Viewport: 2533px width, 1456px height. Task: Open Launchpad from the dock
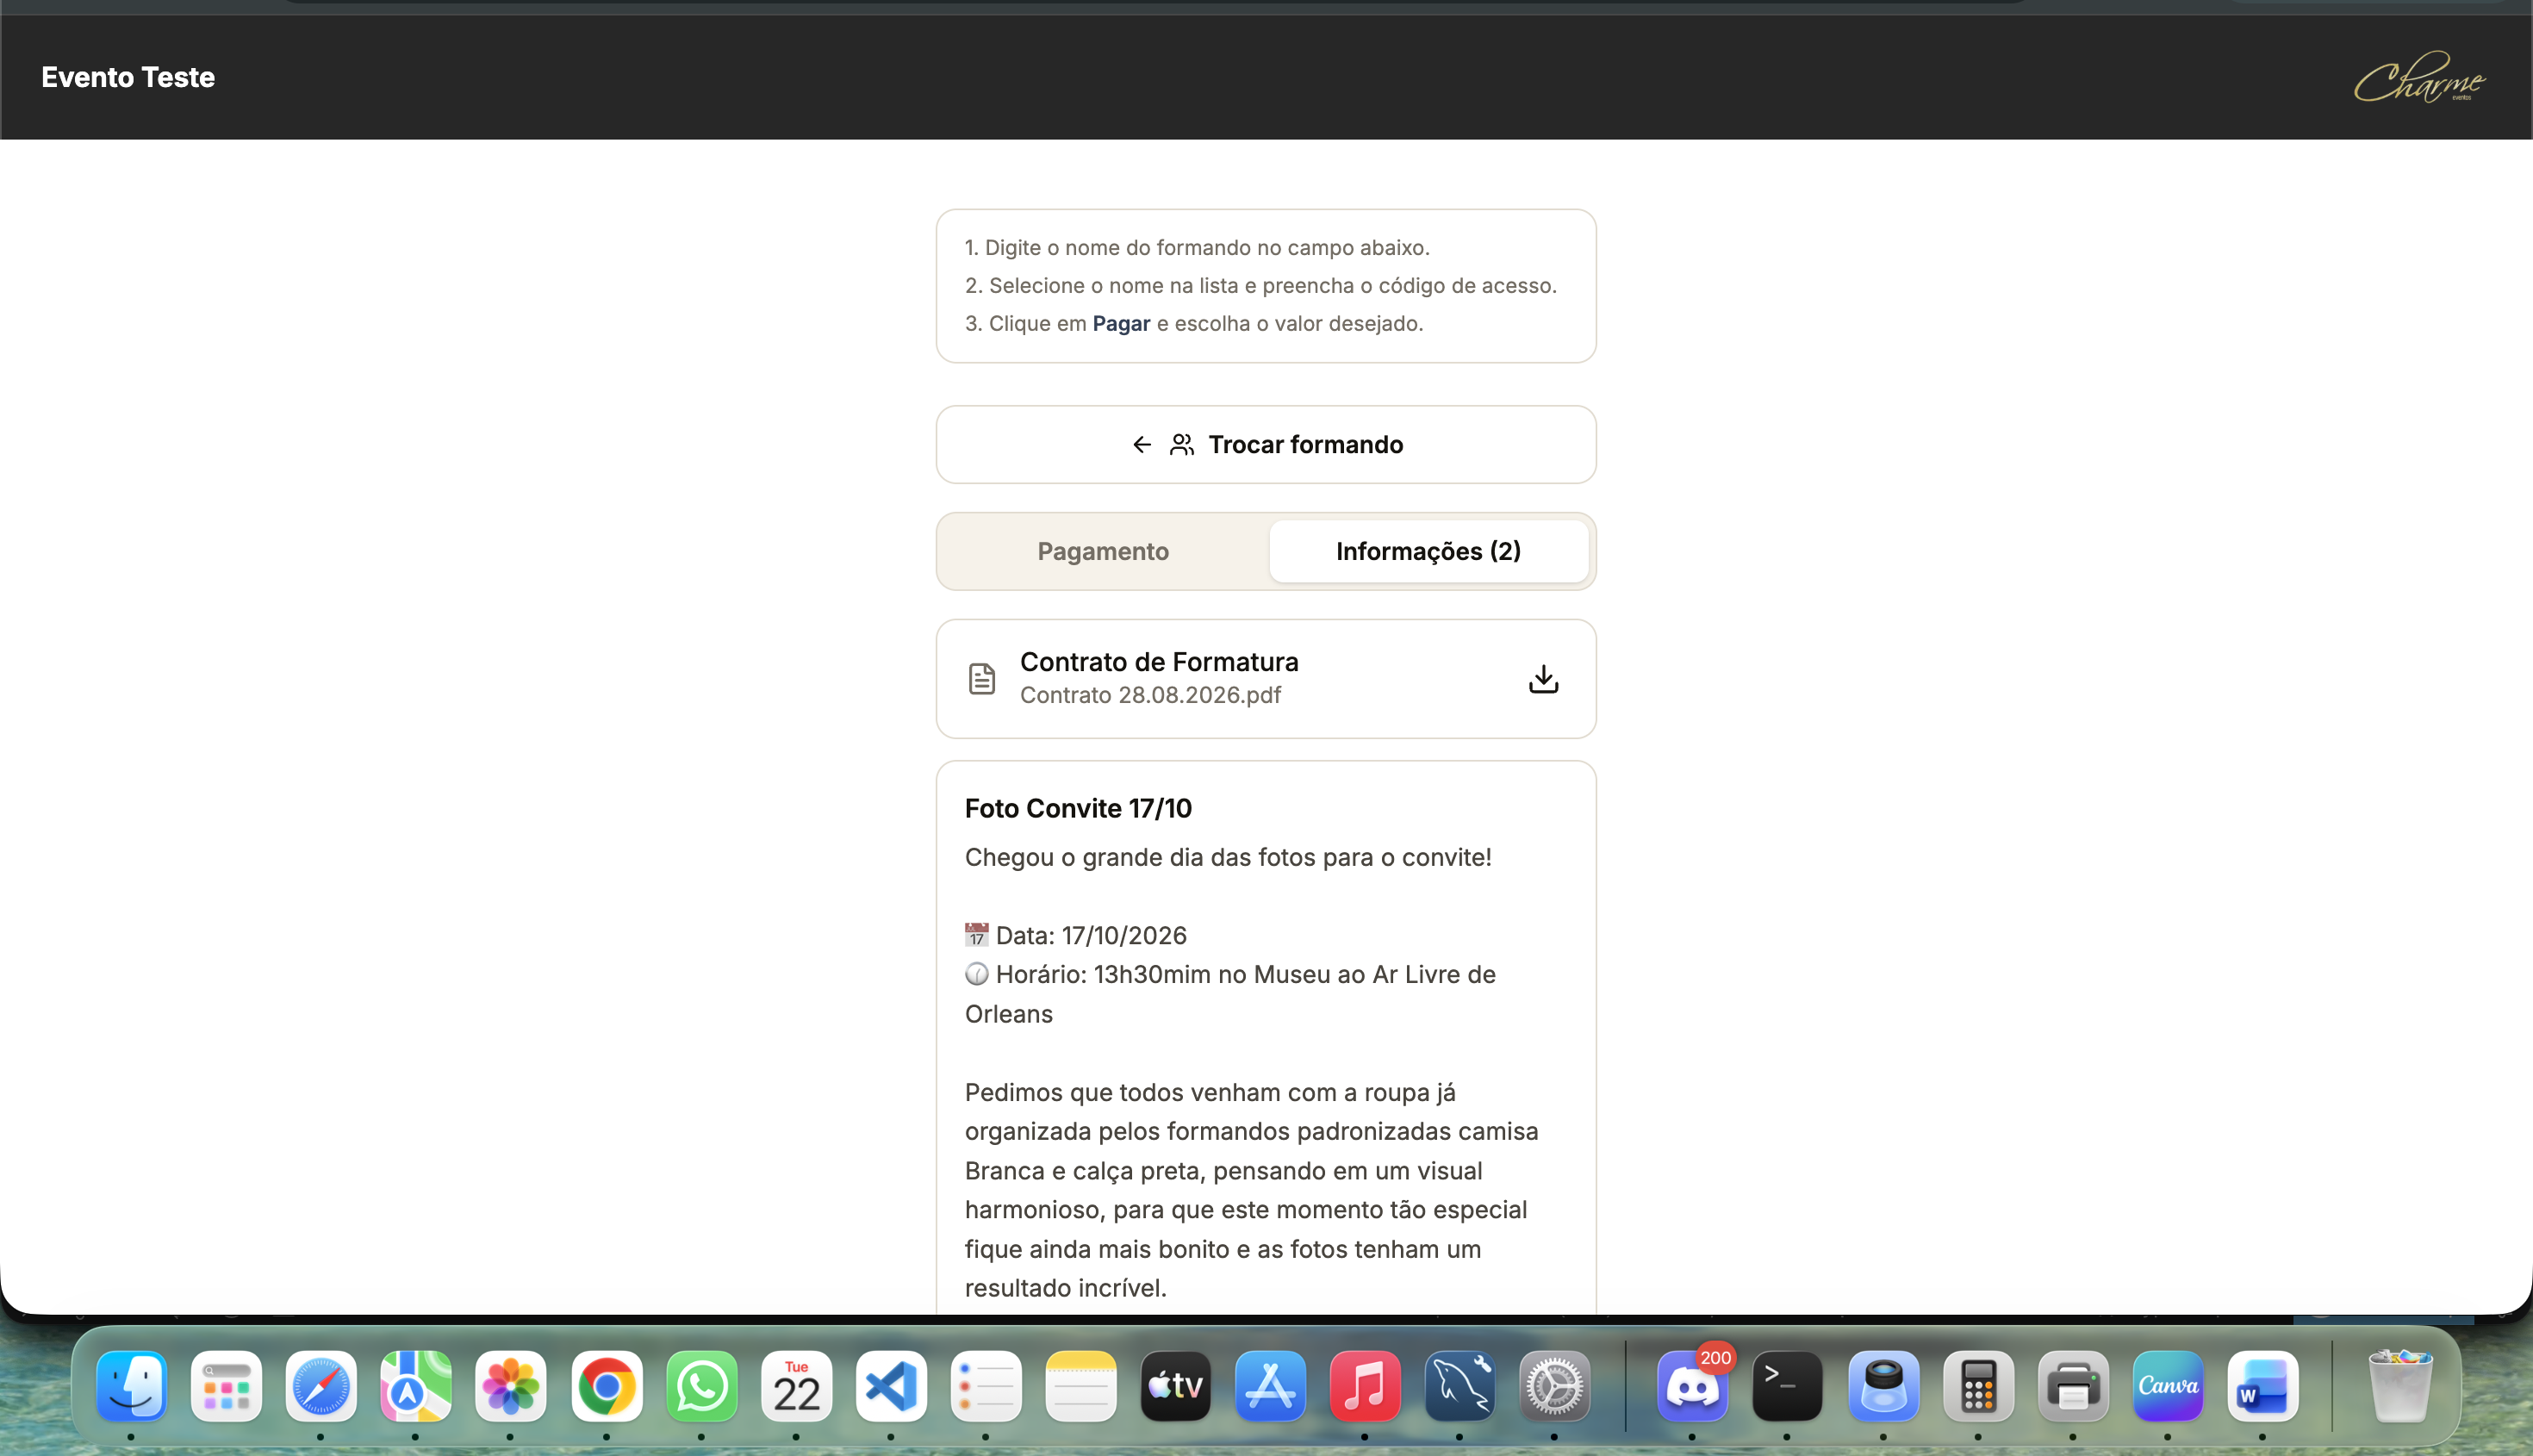click(226, 1386)
